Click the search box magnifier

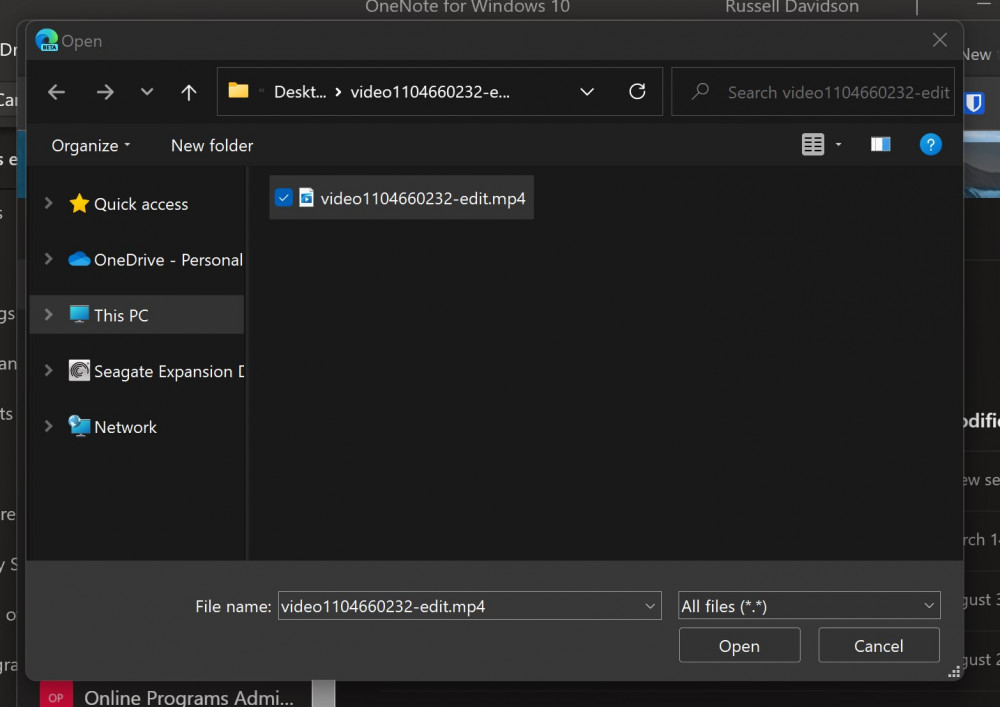pos(700,92)
